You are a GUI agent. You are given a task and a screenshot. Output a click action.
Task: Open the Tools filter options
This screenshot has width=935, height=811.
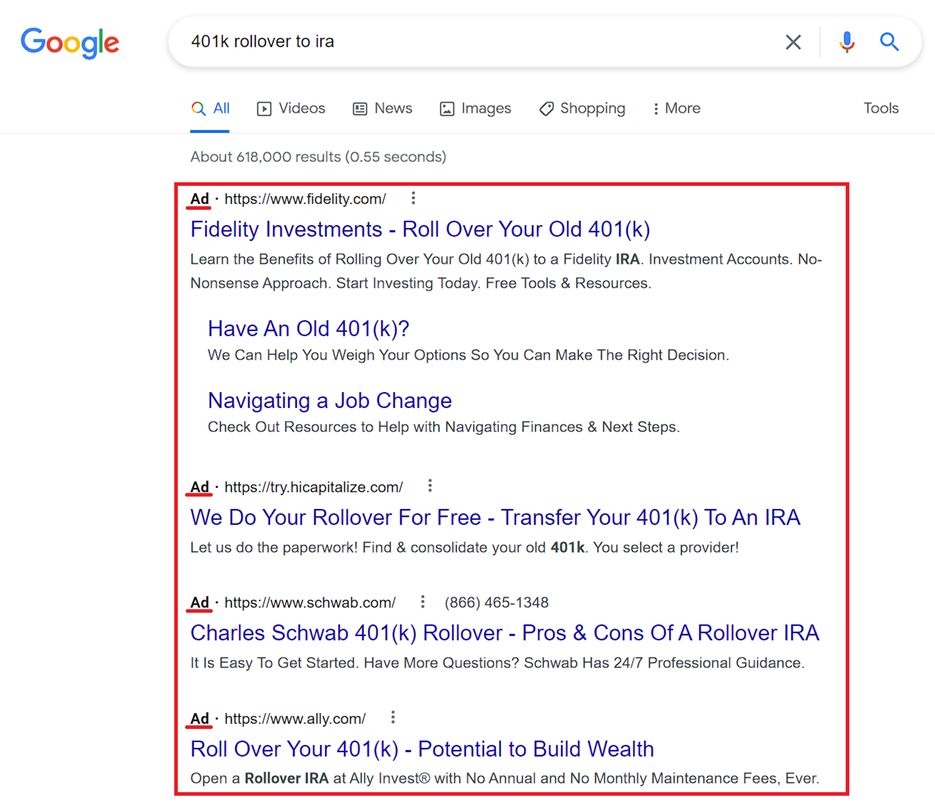881,109
